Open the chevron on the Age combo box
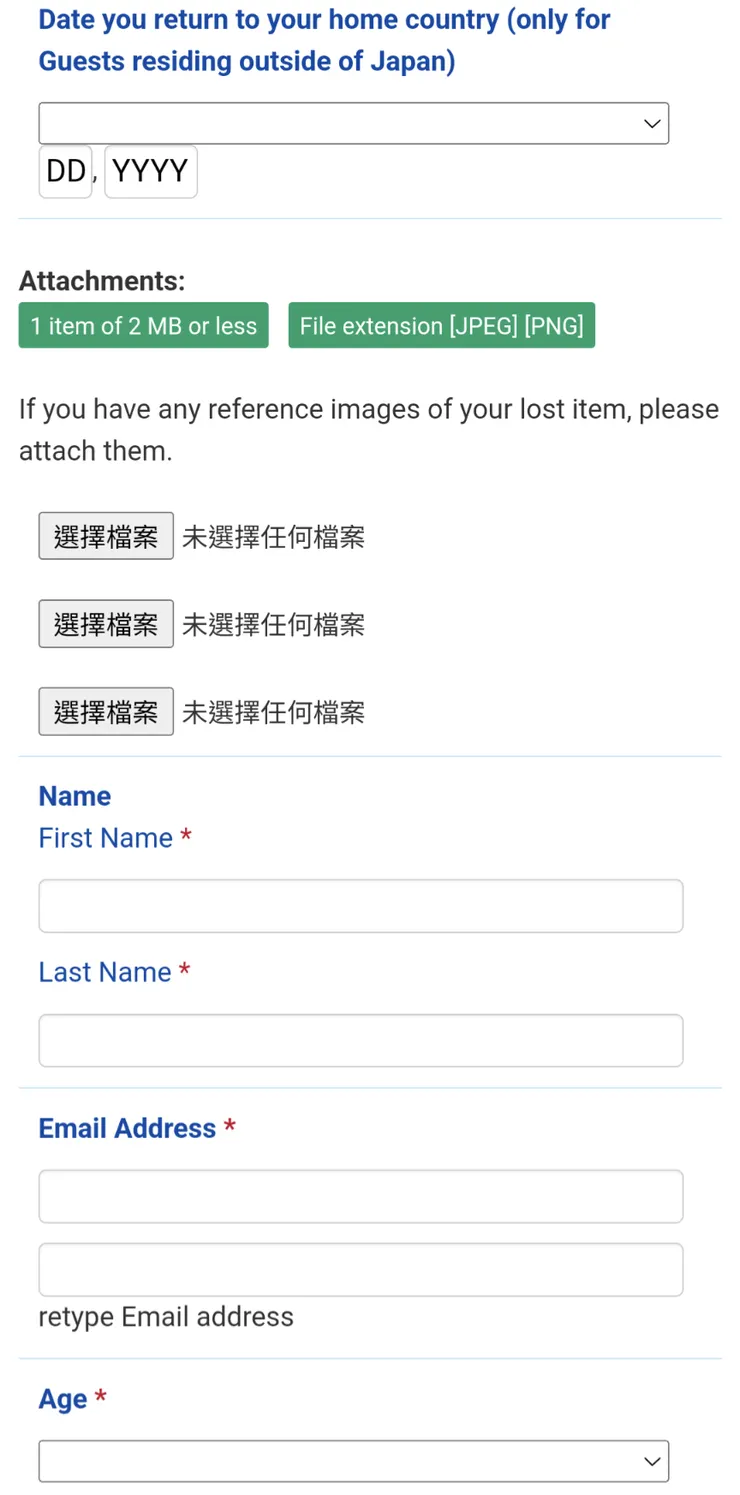 pos(652,1460)
